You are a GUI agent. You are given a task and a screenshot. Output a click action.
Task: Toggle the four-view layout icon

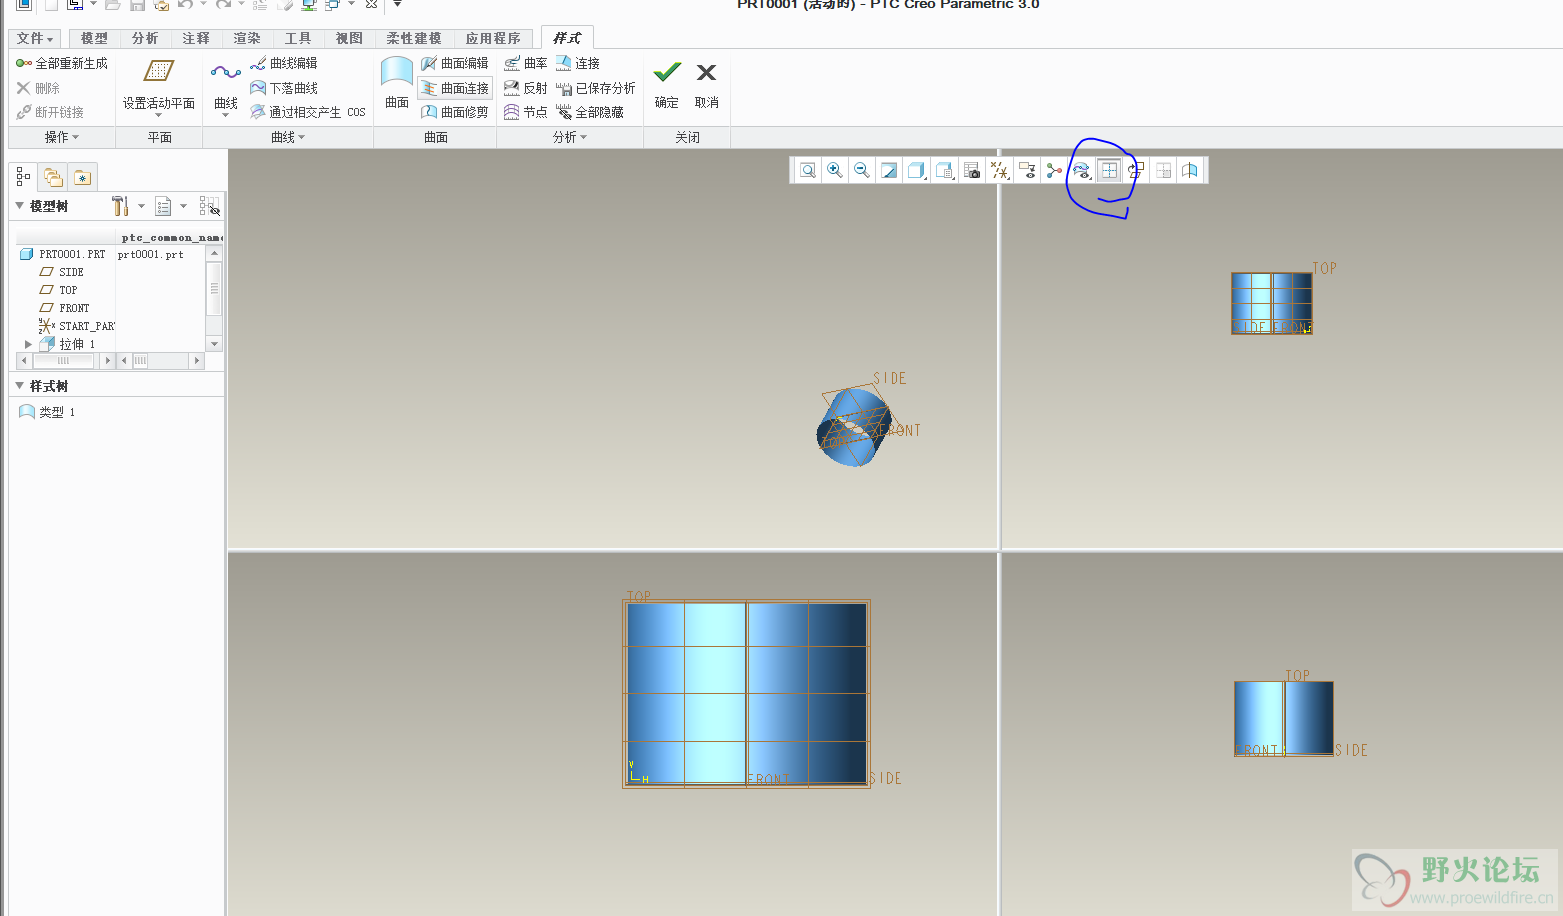tap(1109, 171)
